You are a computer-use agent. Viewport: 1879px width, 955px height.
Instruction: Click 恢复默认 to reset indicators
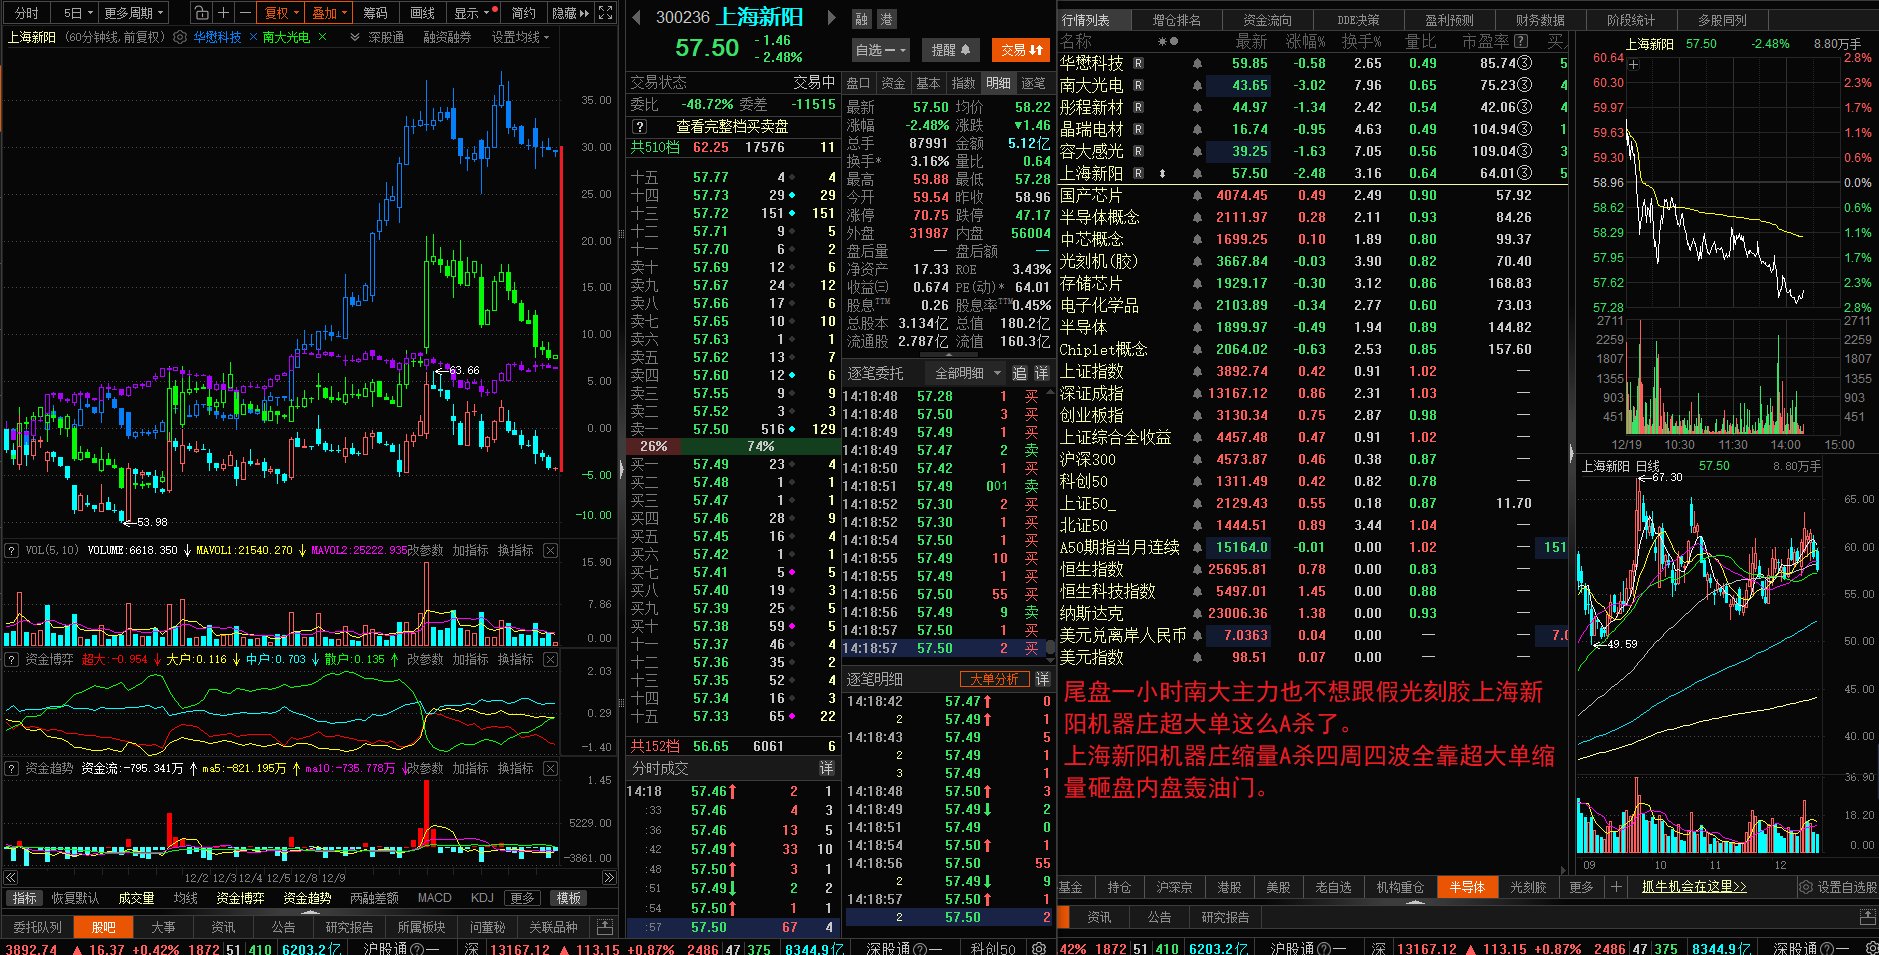(x=75, y=898)
